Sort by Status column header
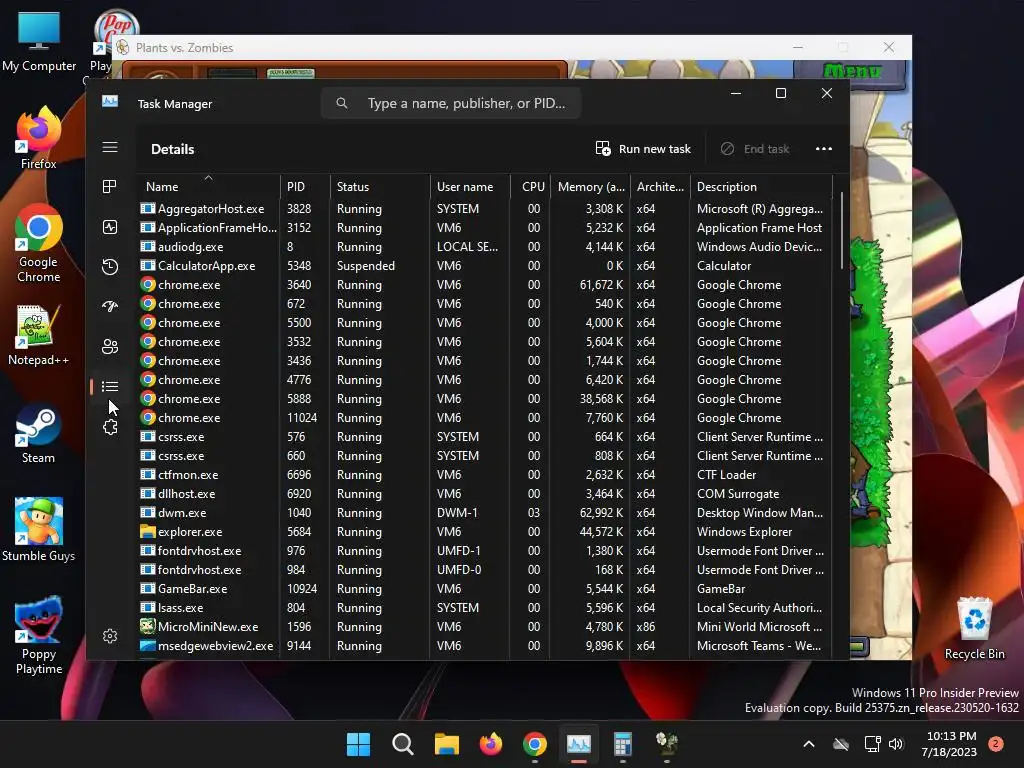 [380, 187]
